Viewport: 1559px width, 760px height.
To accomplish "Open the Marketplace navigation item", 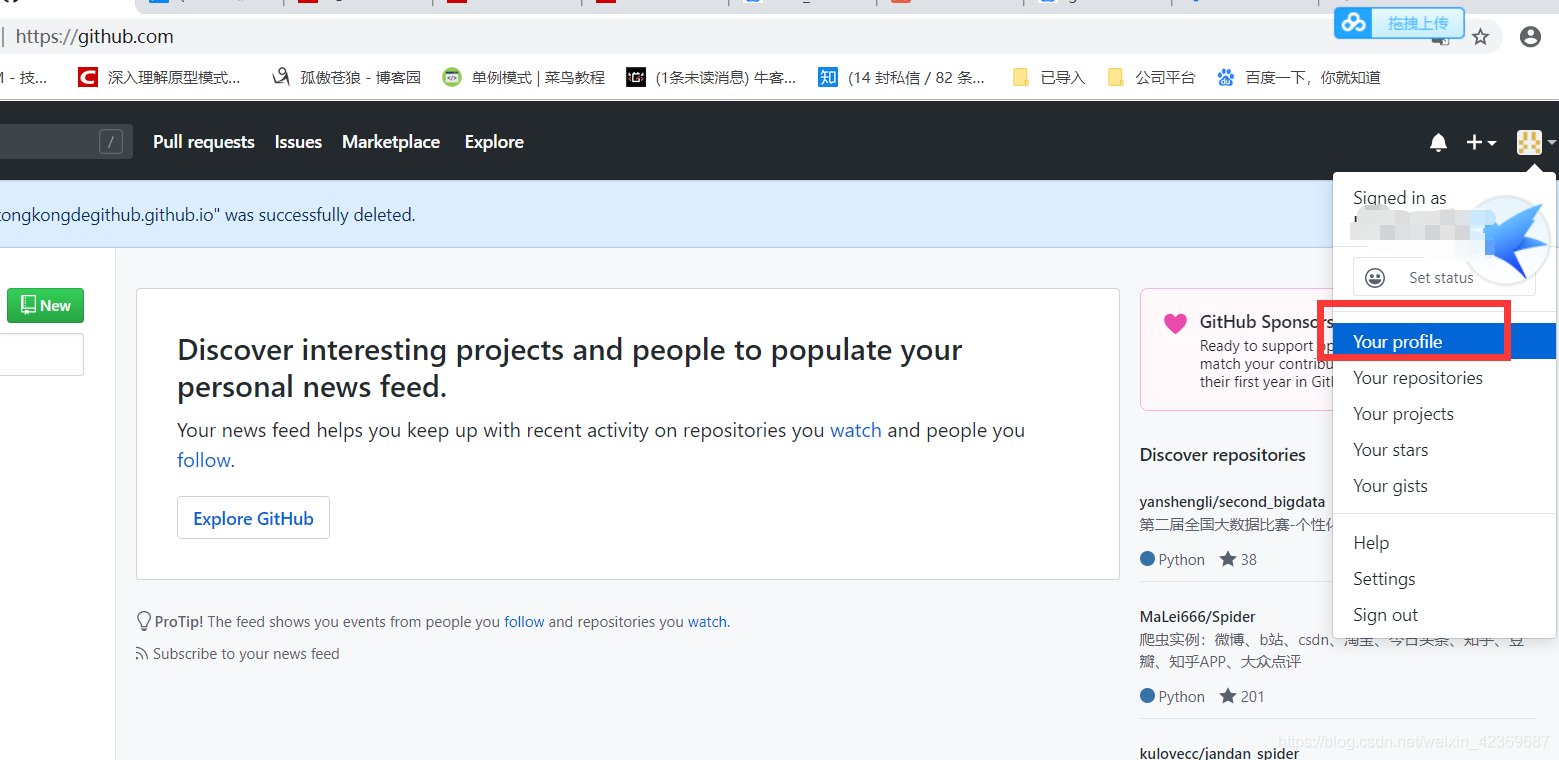I will 390,142.
